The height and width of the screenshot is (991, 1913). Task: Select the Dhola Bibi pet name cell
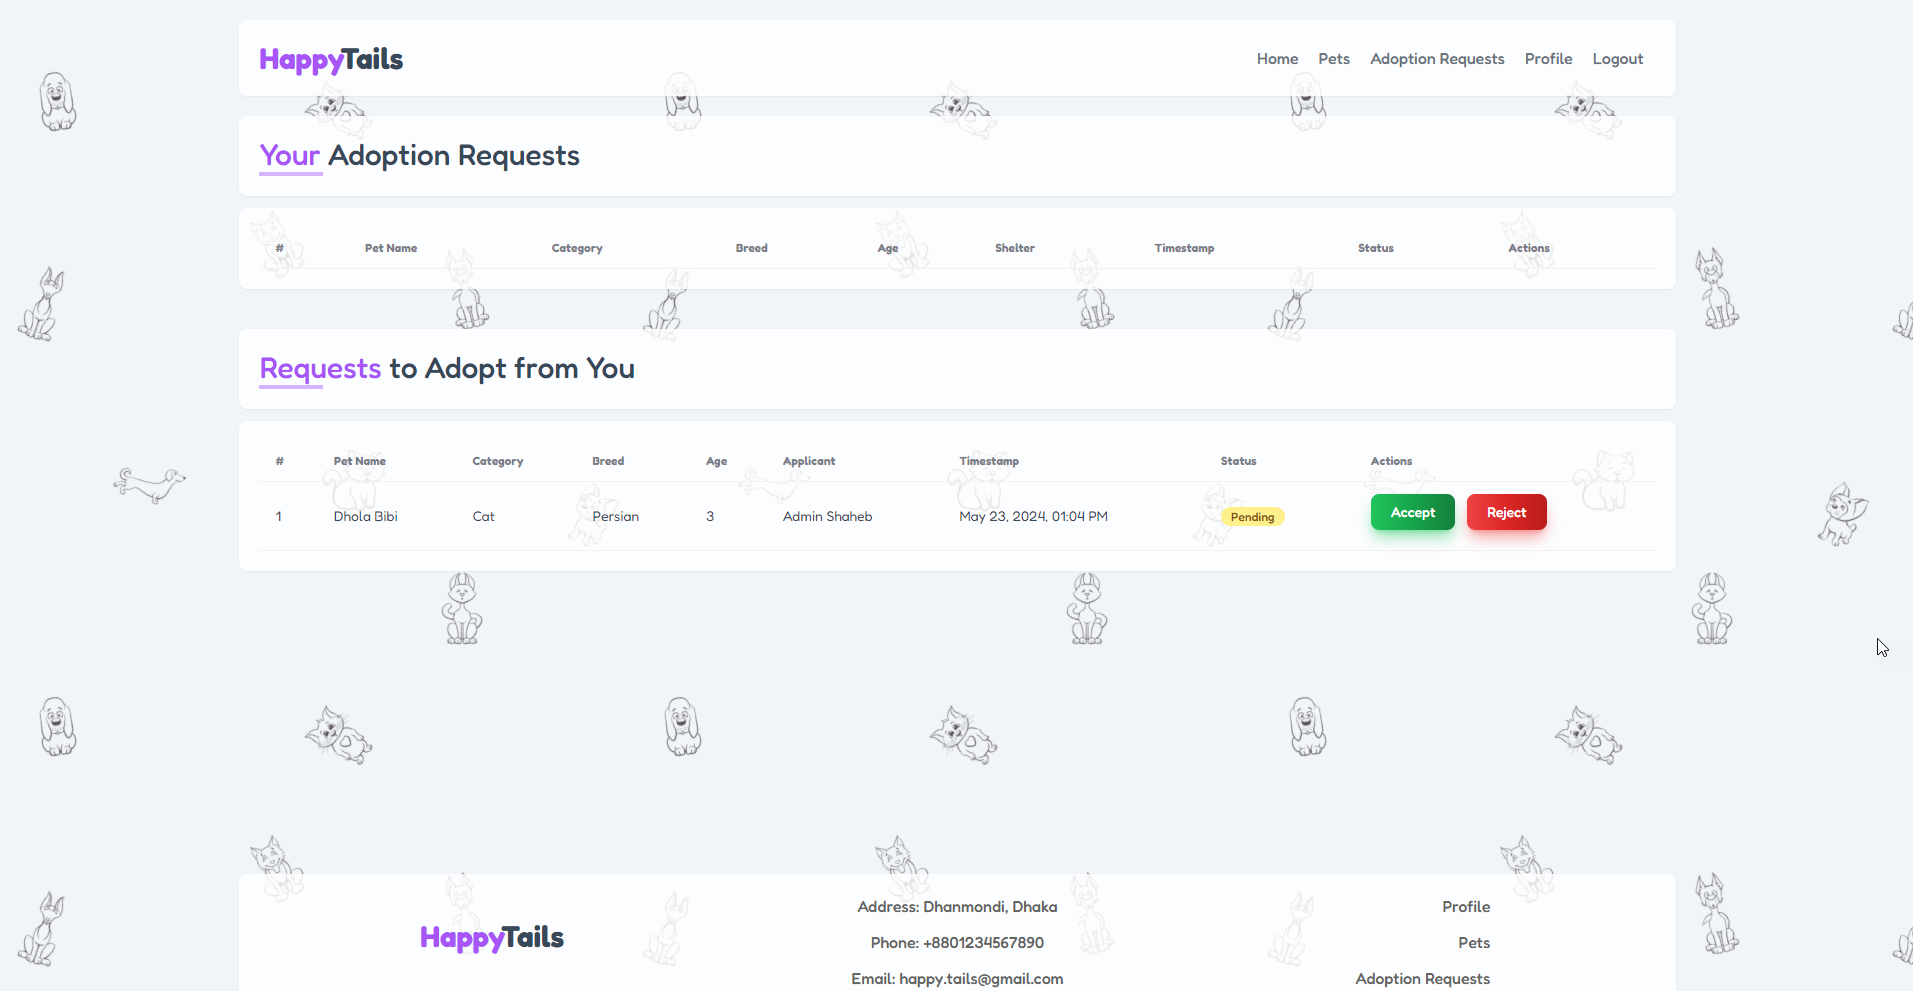(x=365, y=517)
